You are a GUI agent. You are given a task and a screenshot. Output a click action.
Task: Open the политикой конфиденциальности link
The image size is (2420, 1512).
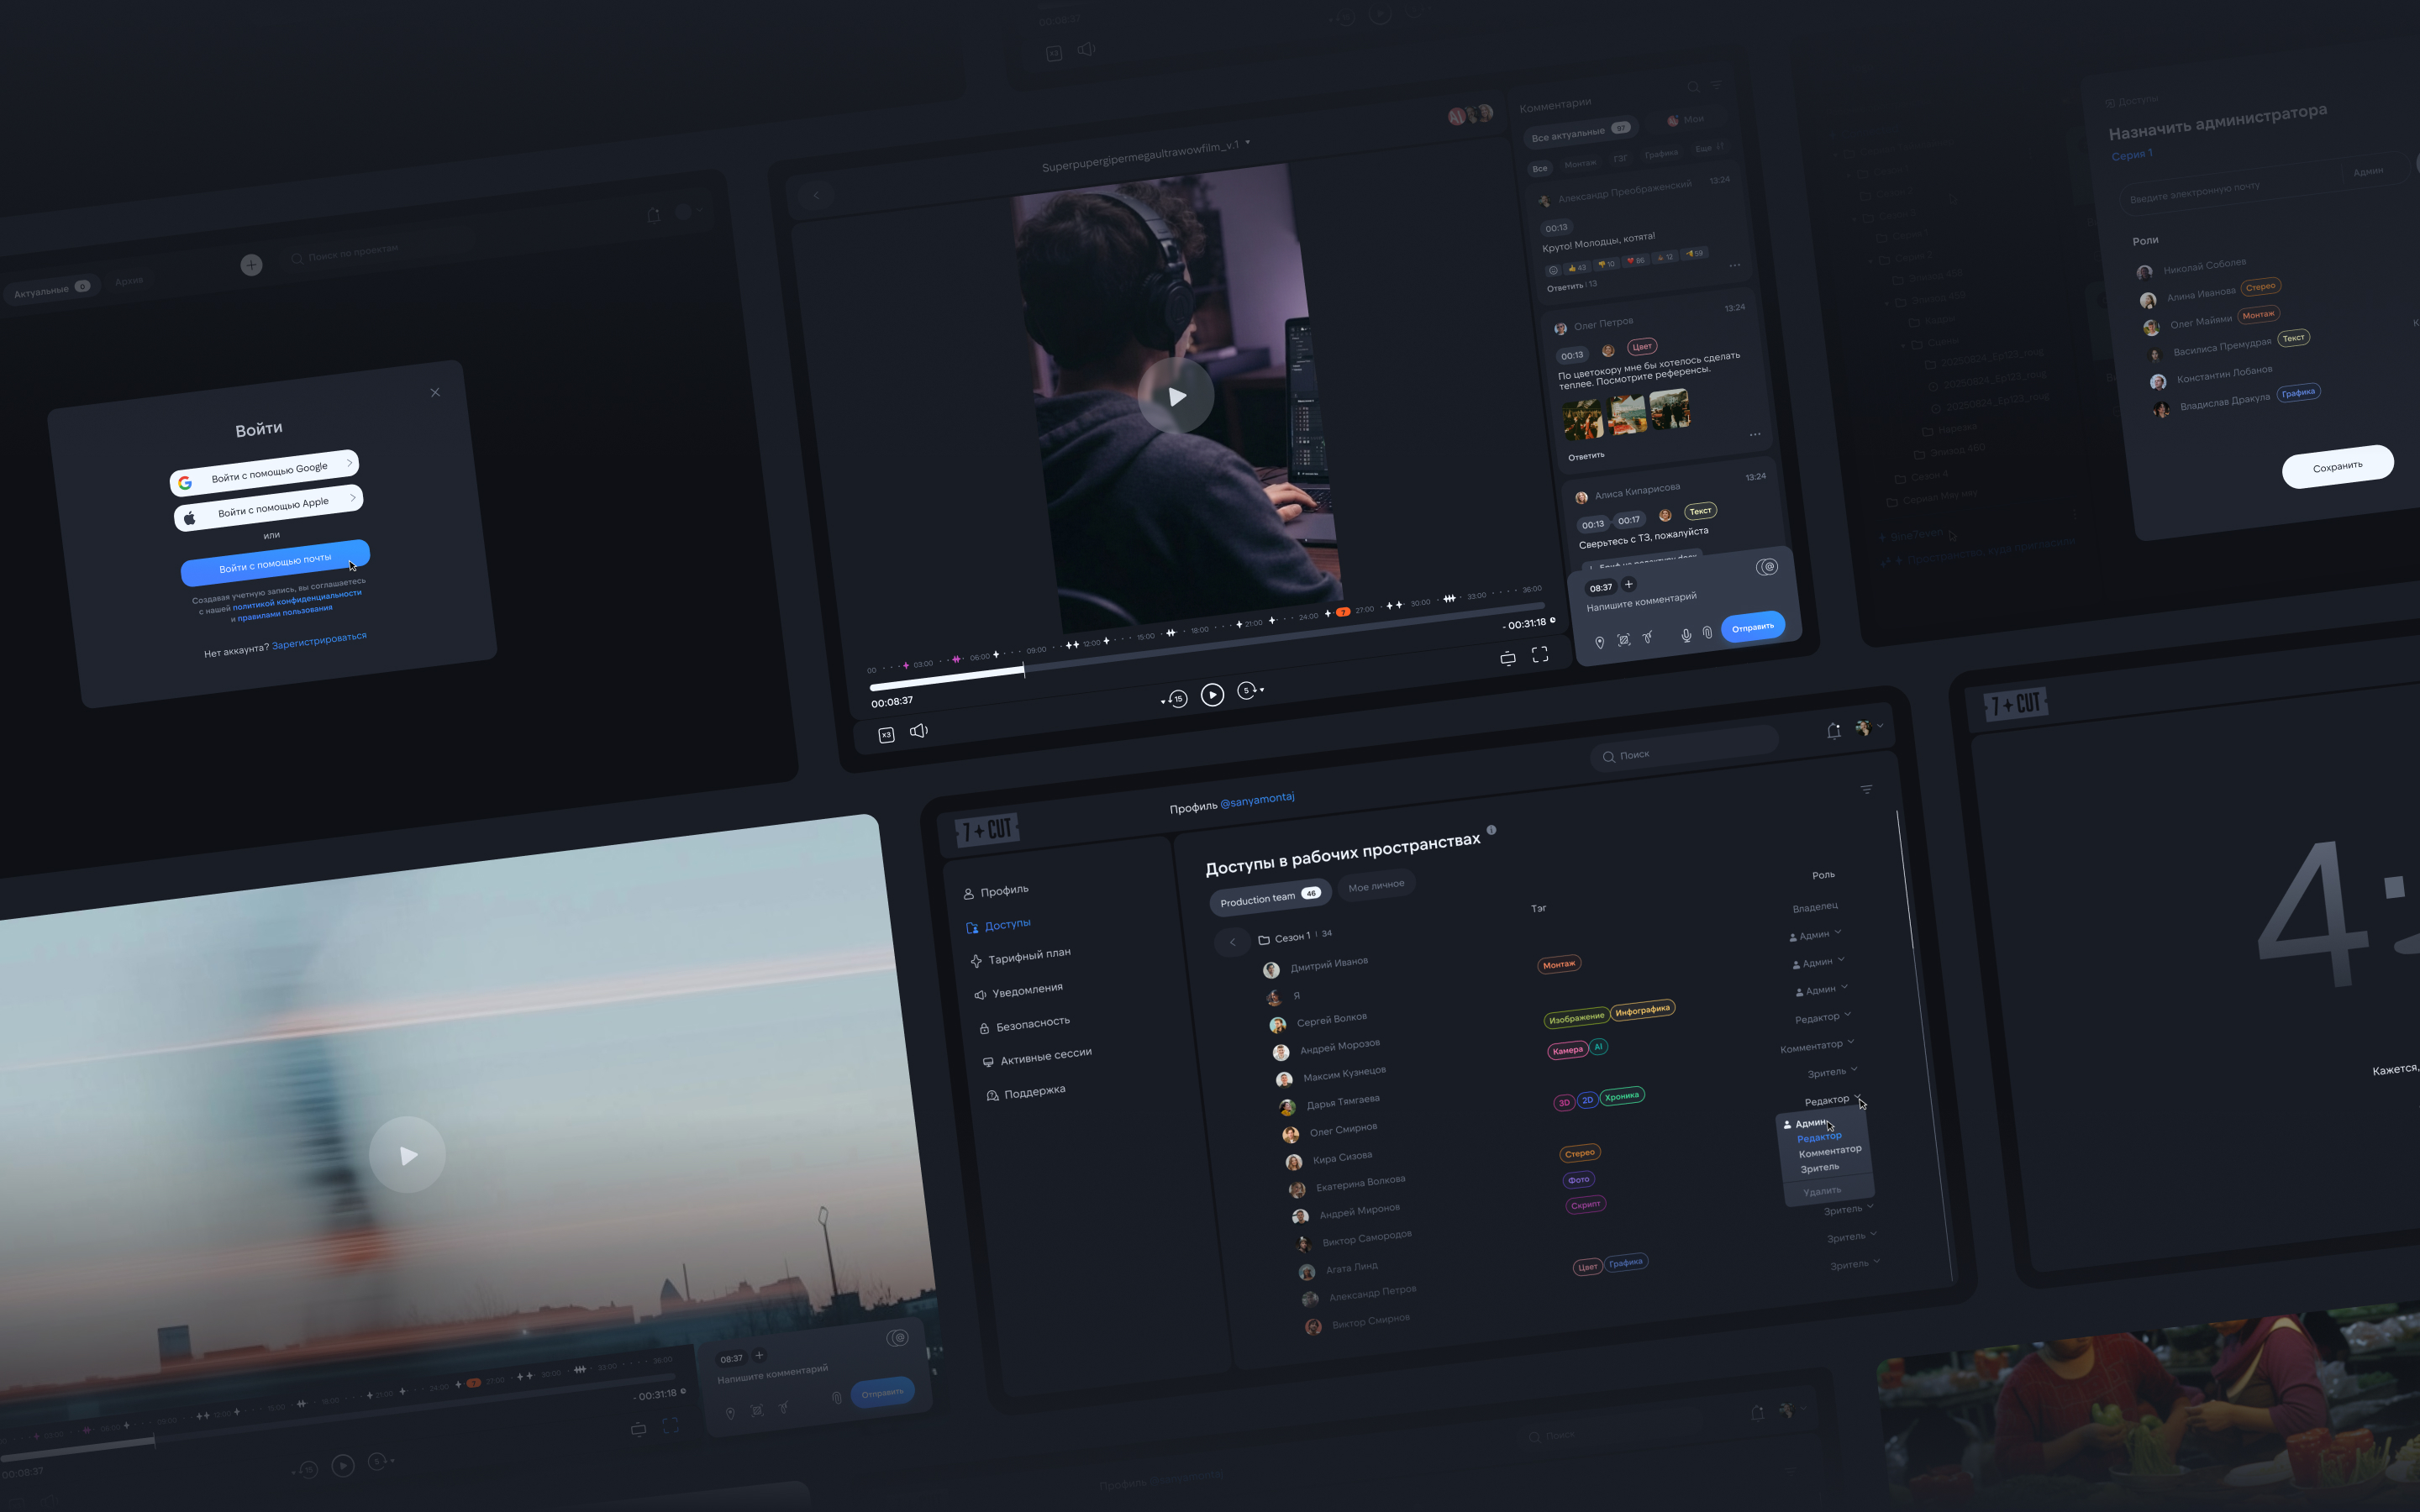[x=297, y=599]
